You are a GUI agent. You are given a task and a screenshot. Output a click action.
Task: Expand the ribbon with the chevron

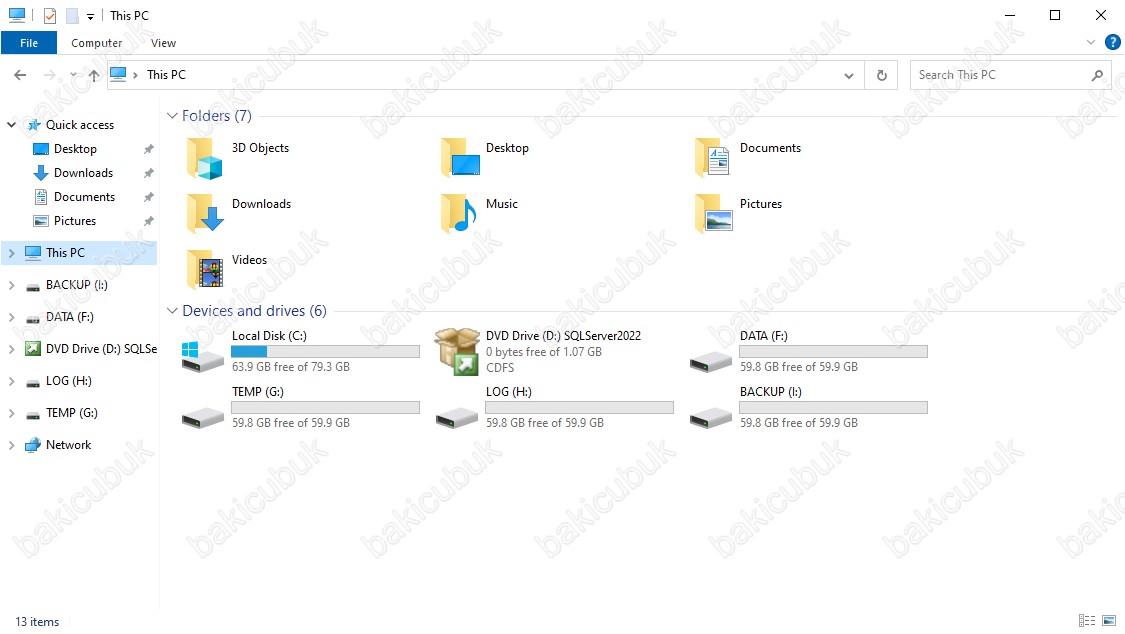pyautogui.click(x=1091, y=42)
